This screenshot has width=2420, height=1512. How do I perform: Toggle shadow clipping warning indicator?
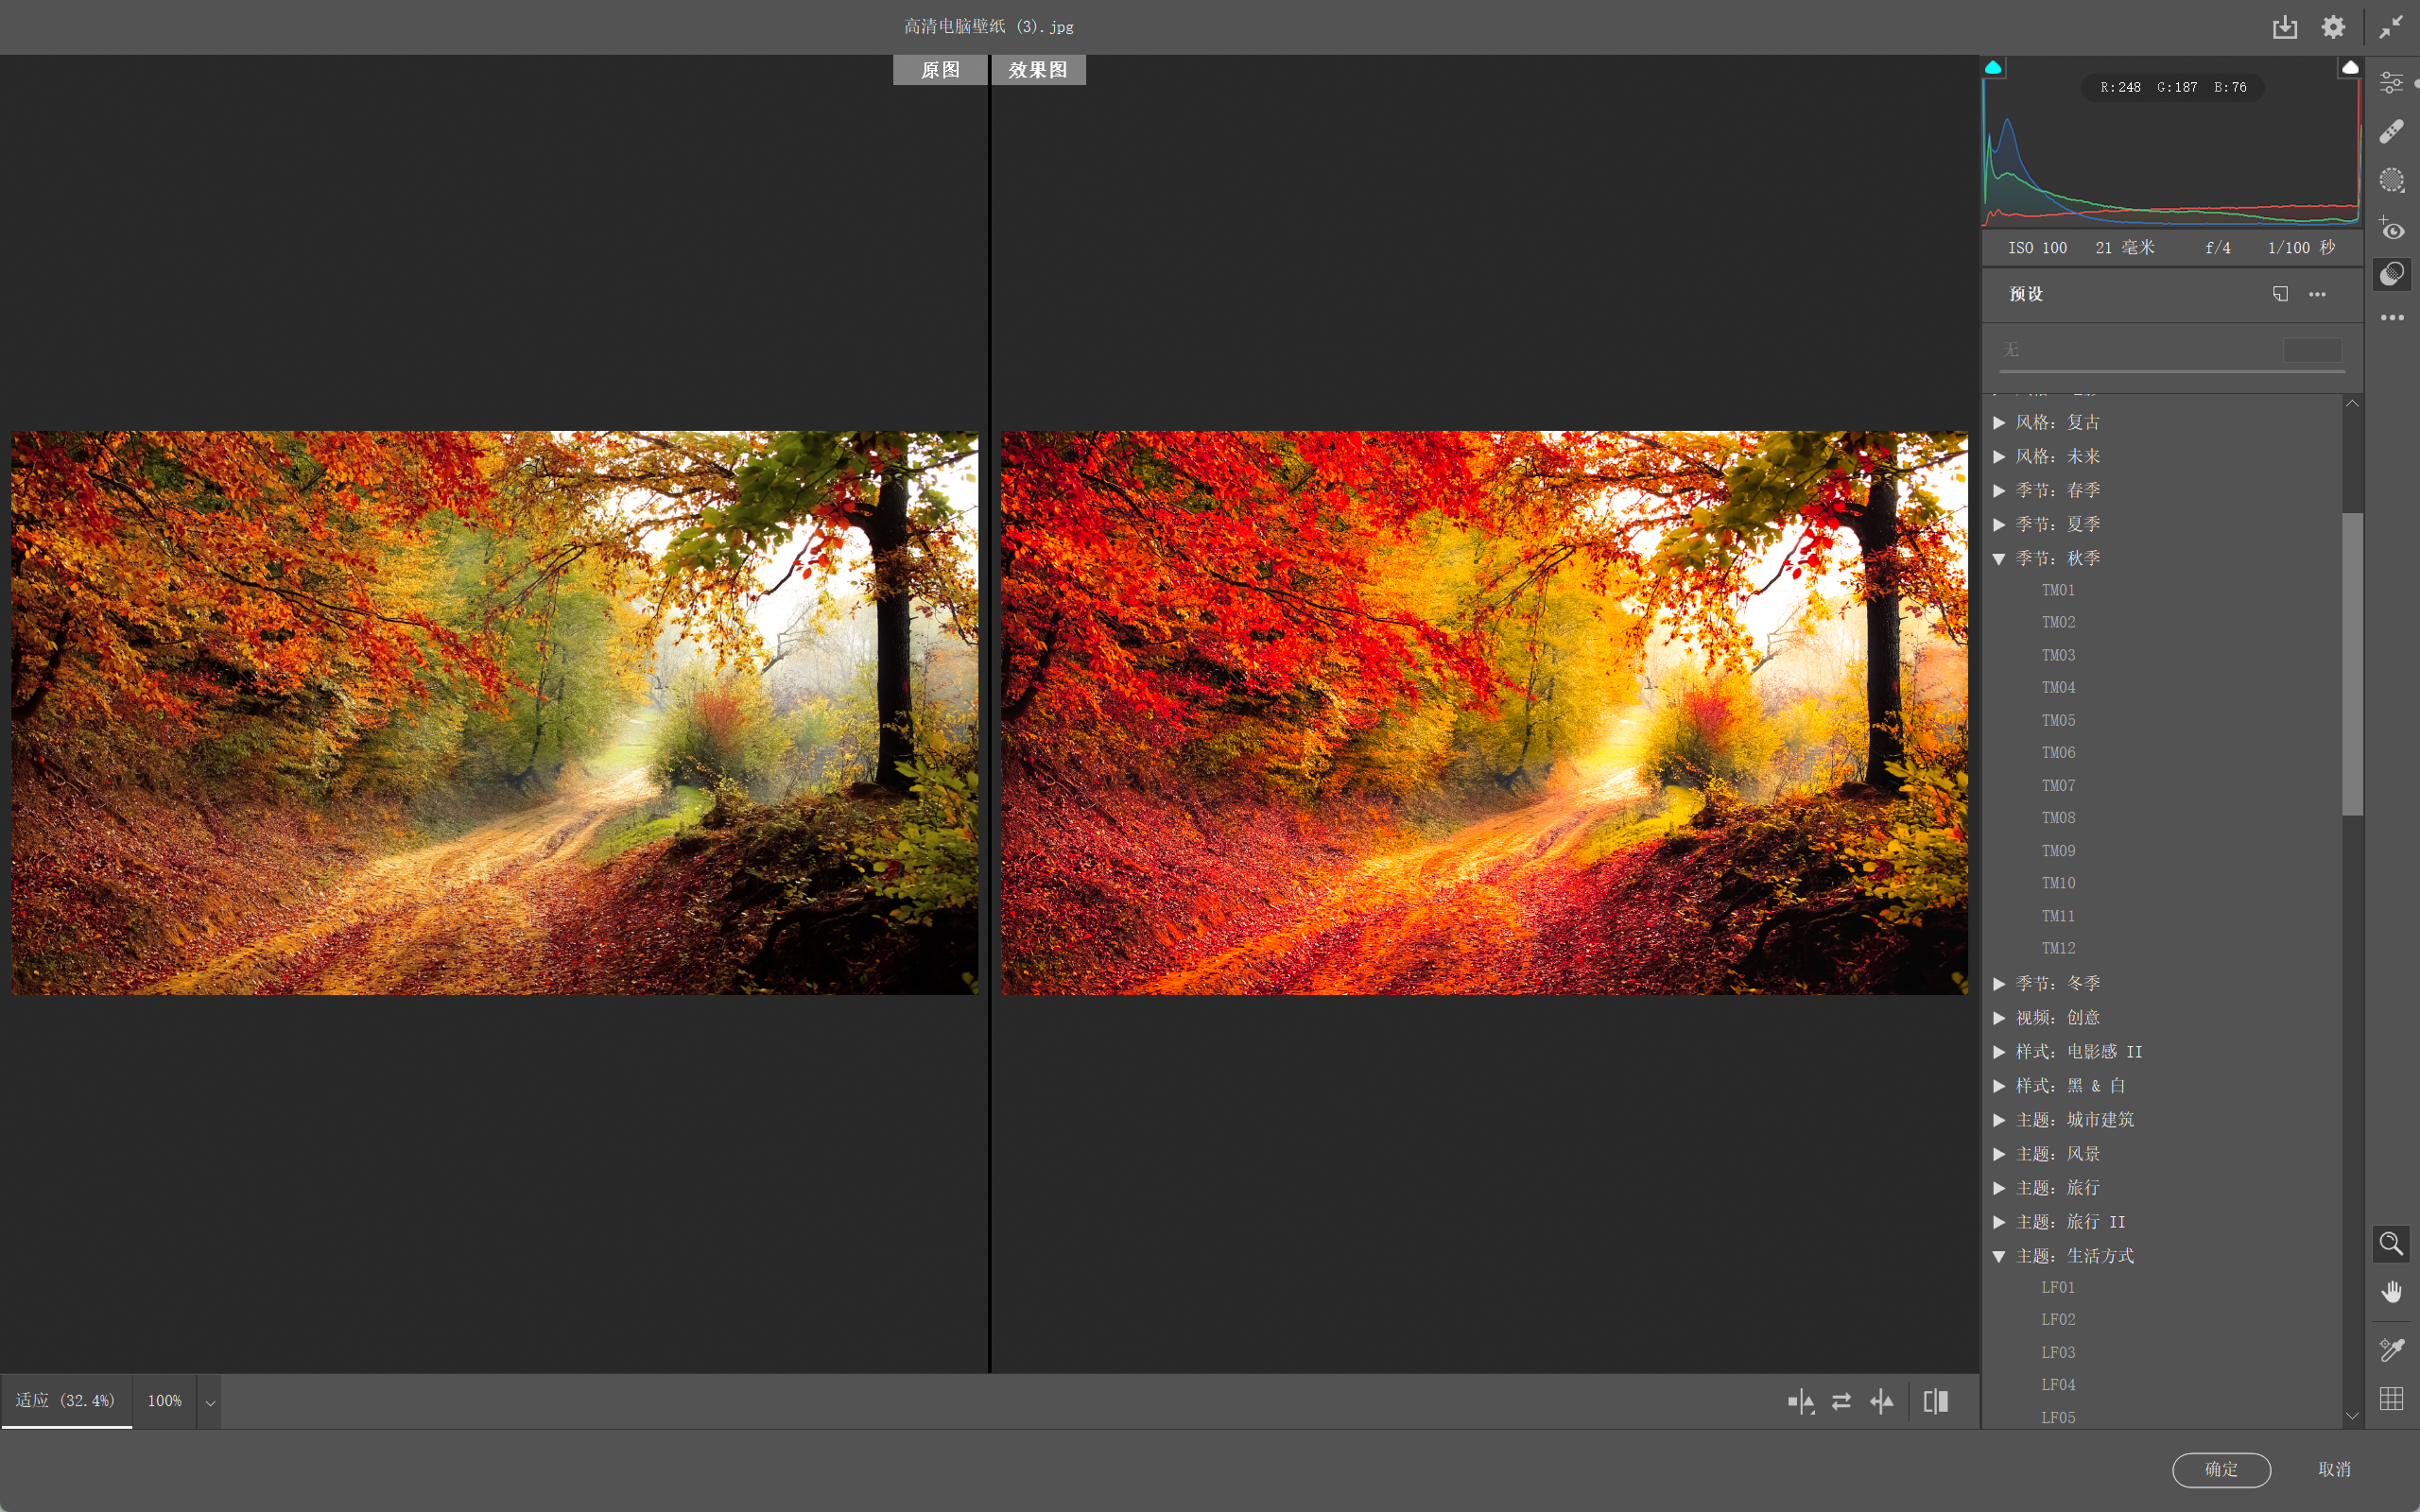(1993, 68)
